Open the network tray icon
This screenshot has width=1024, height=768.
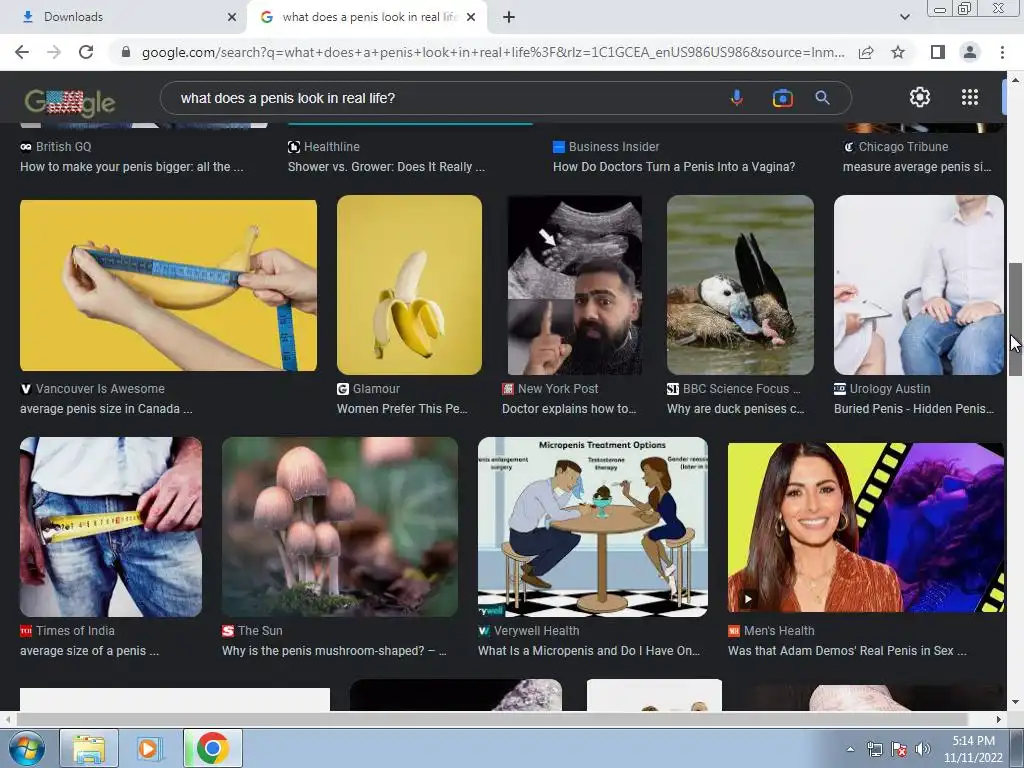[x=874, y=749]
